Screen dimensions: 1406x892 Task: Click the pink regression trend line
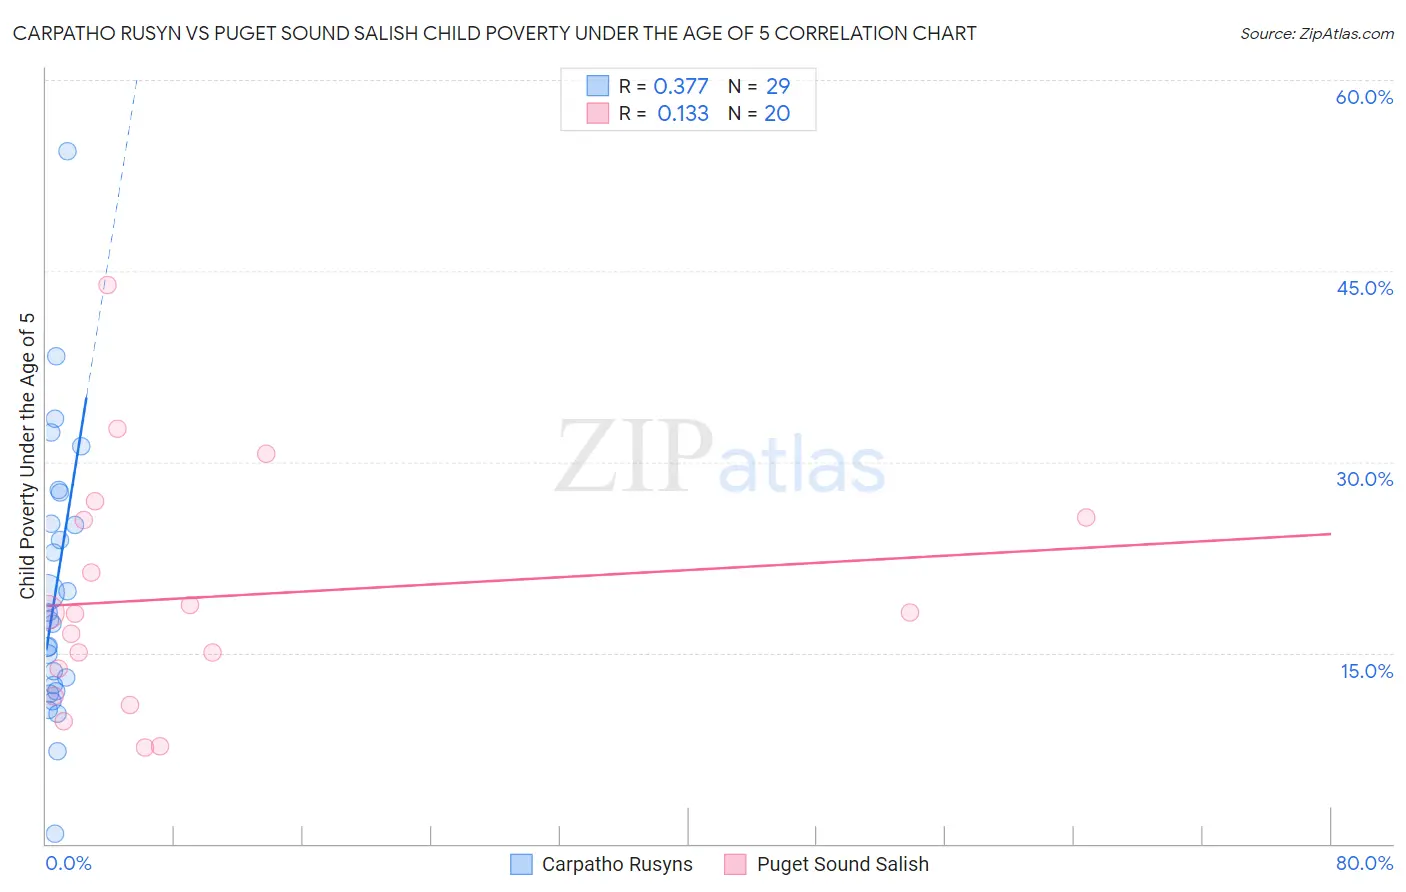[688, 569]
